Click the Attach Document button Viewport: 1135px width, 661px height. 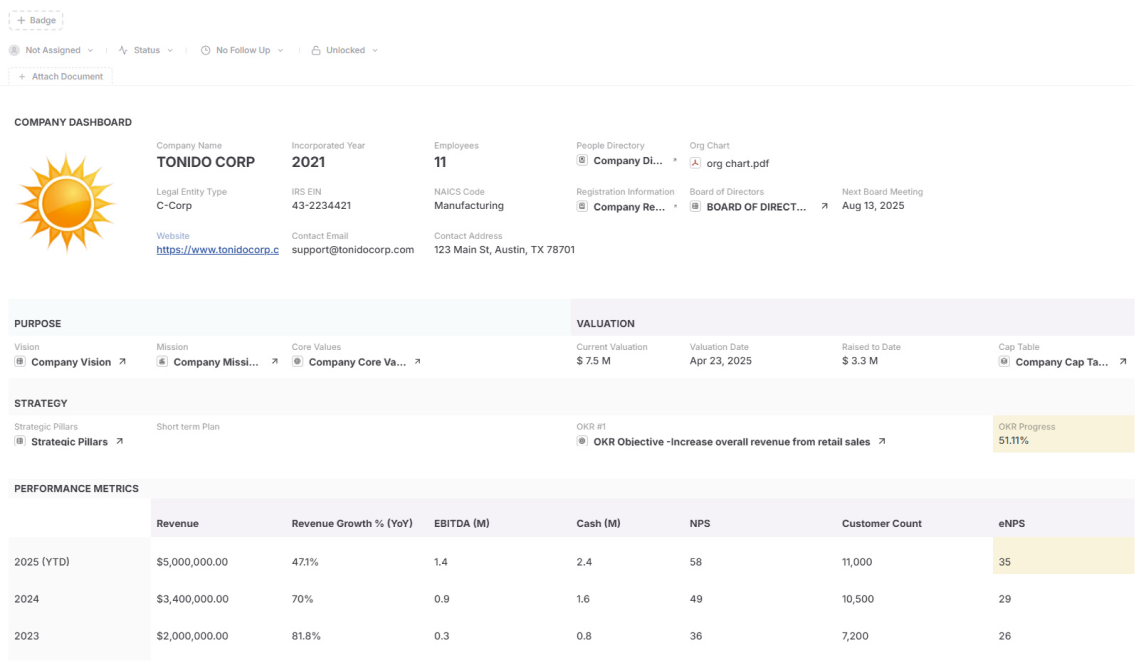[61, 76]
